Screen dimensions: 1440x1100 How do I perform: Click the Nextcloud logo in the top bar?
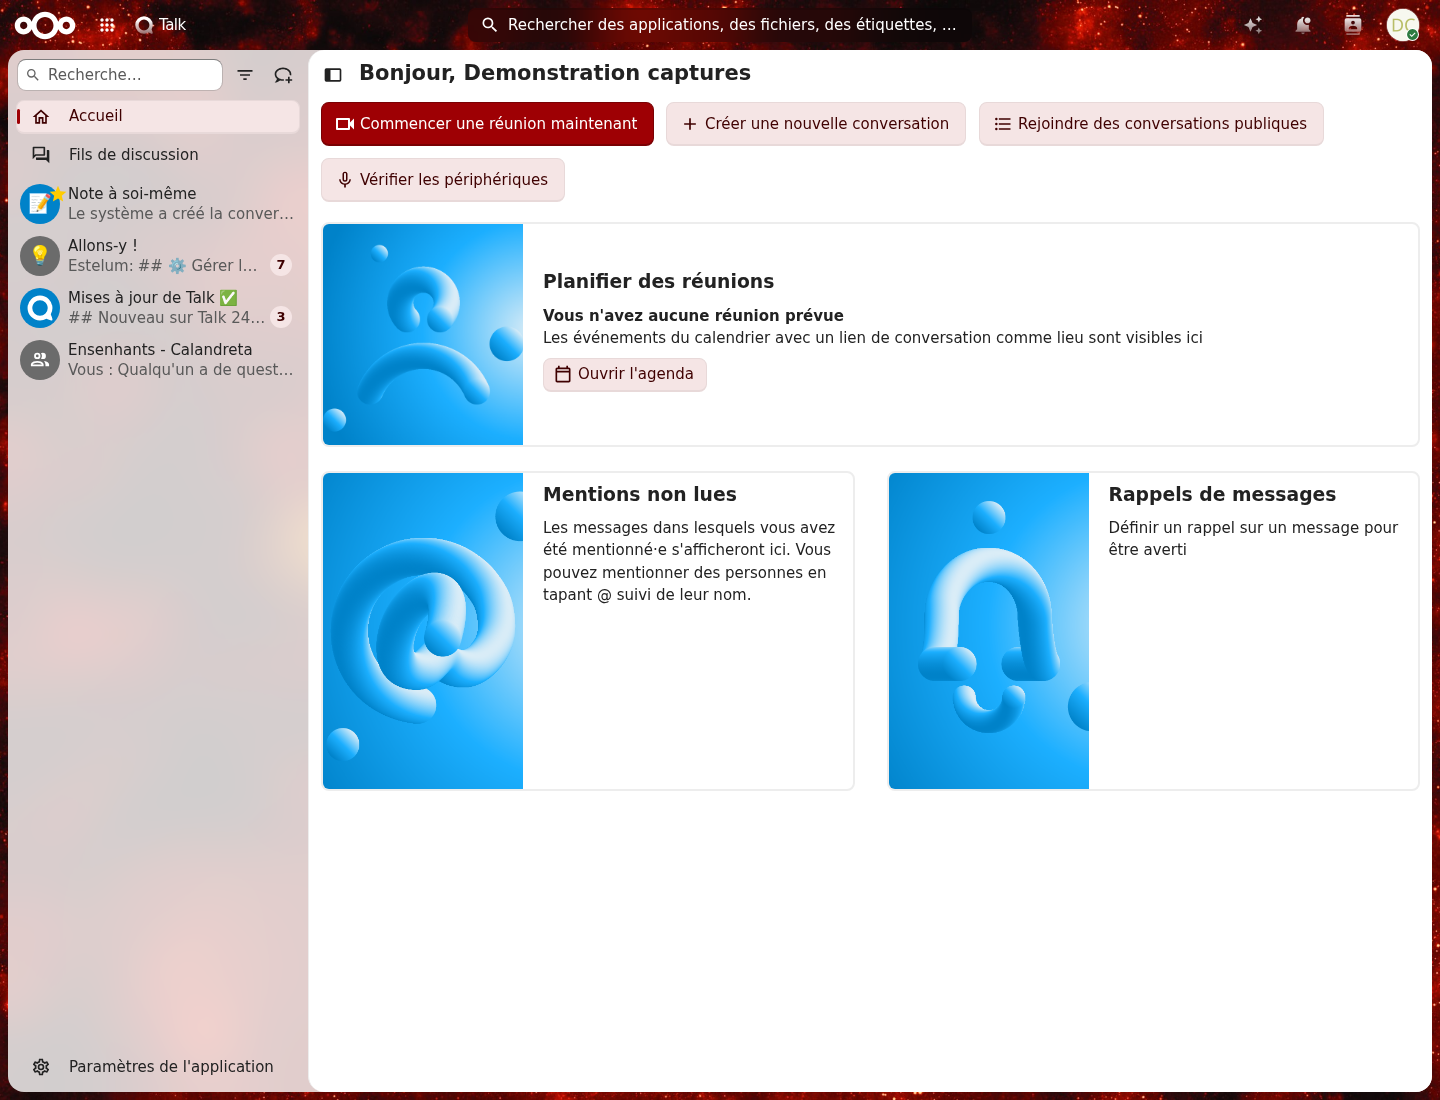tap(45, 25)
